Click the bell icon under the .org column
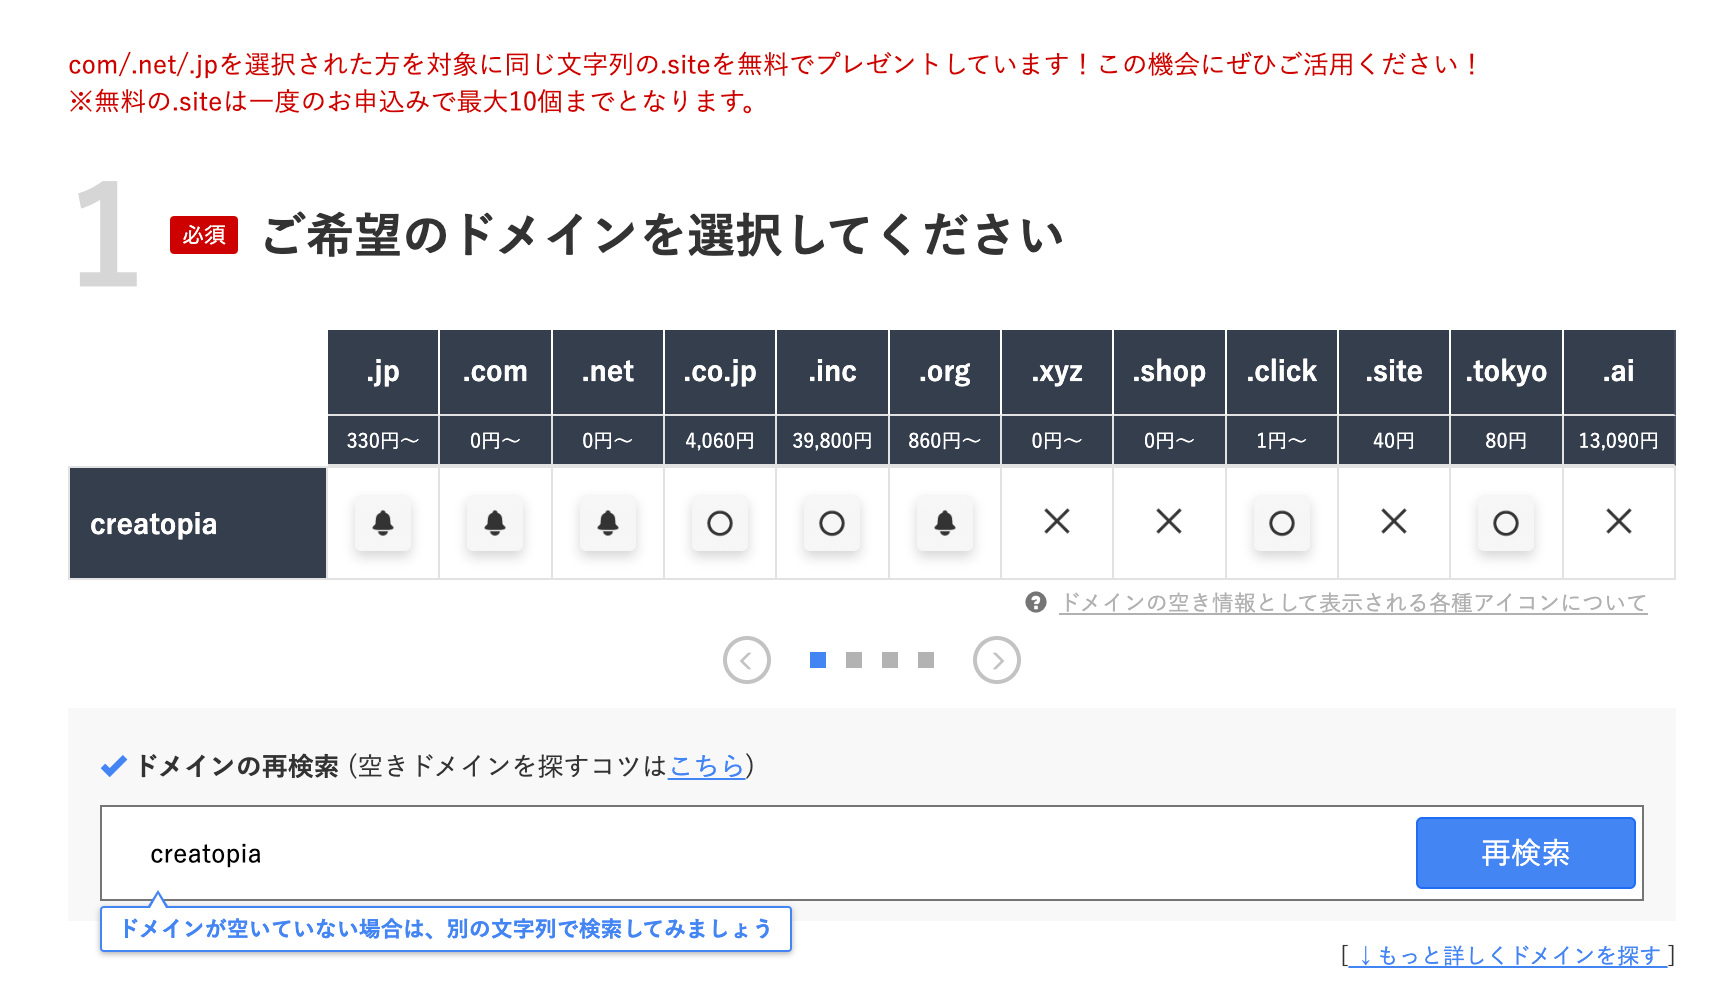This screenshot has width=1710, height=988. coord(944,523)
